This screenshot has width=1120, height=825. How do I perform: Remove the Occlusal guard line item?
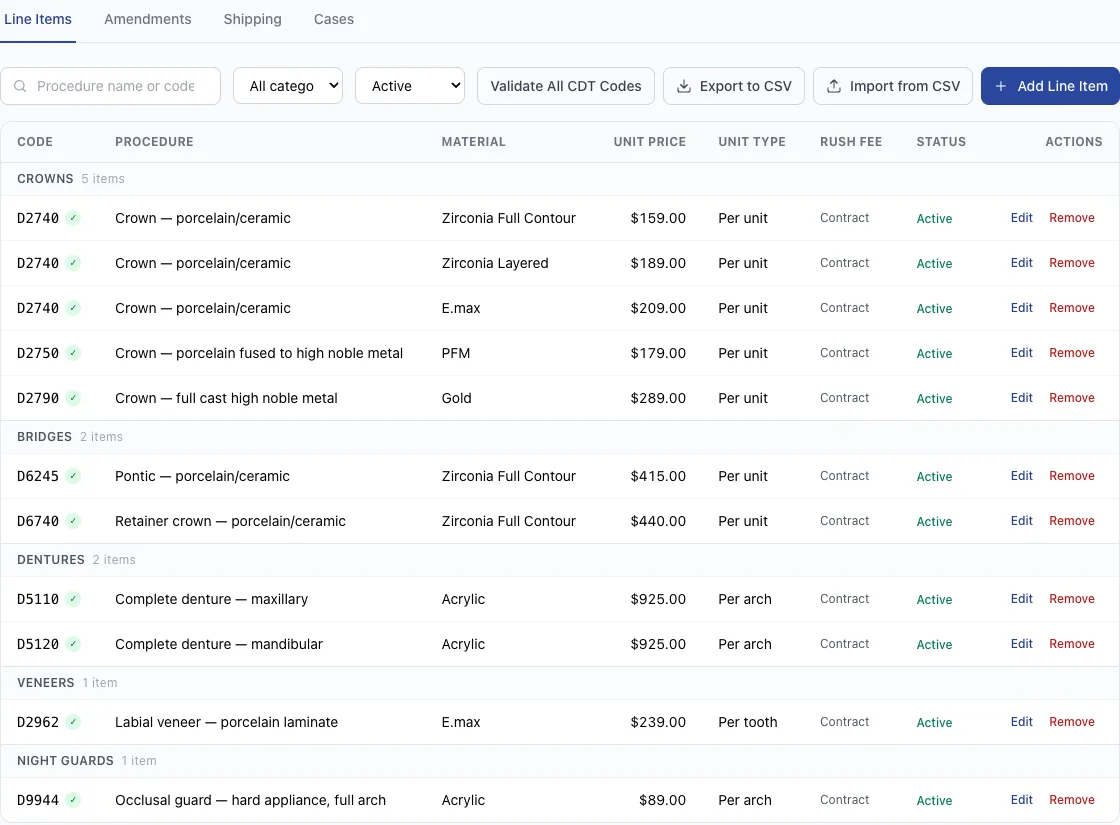pos(1071,799)
